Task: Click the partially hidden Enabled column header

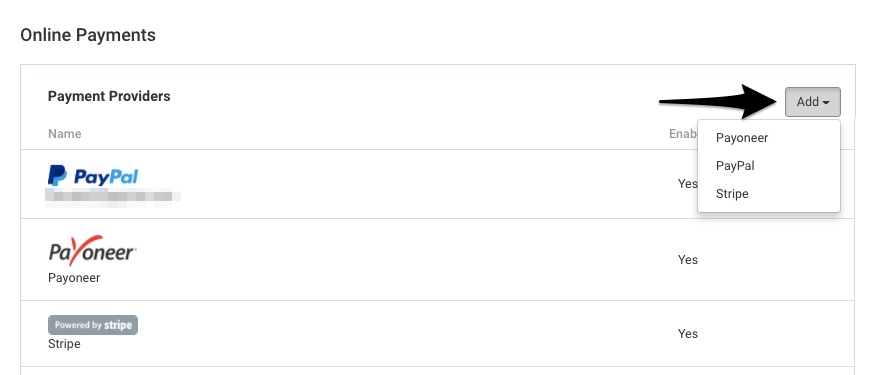Action: coord(683,134)
